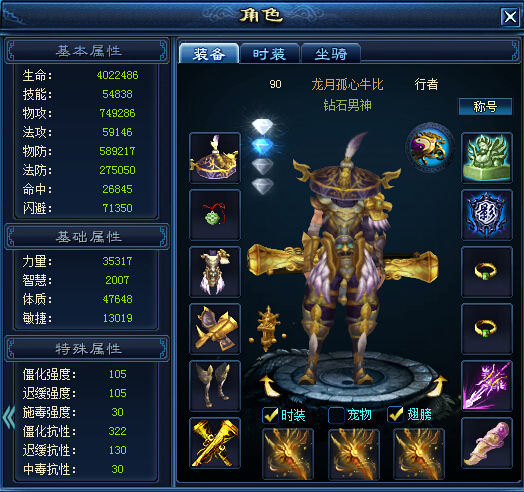
Task: Open the chest armor equipment slot
Action: pos(215,272)
